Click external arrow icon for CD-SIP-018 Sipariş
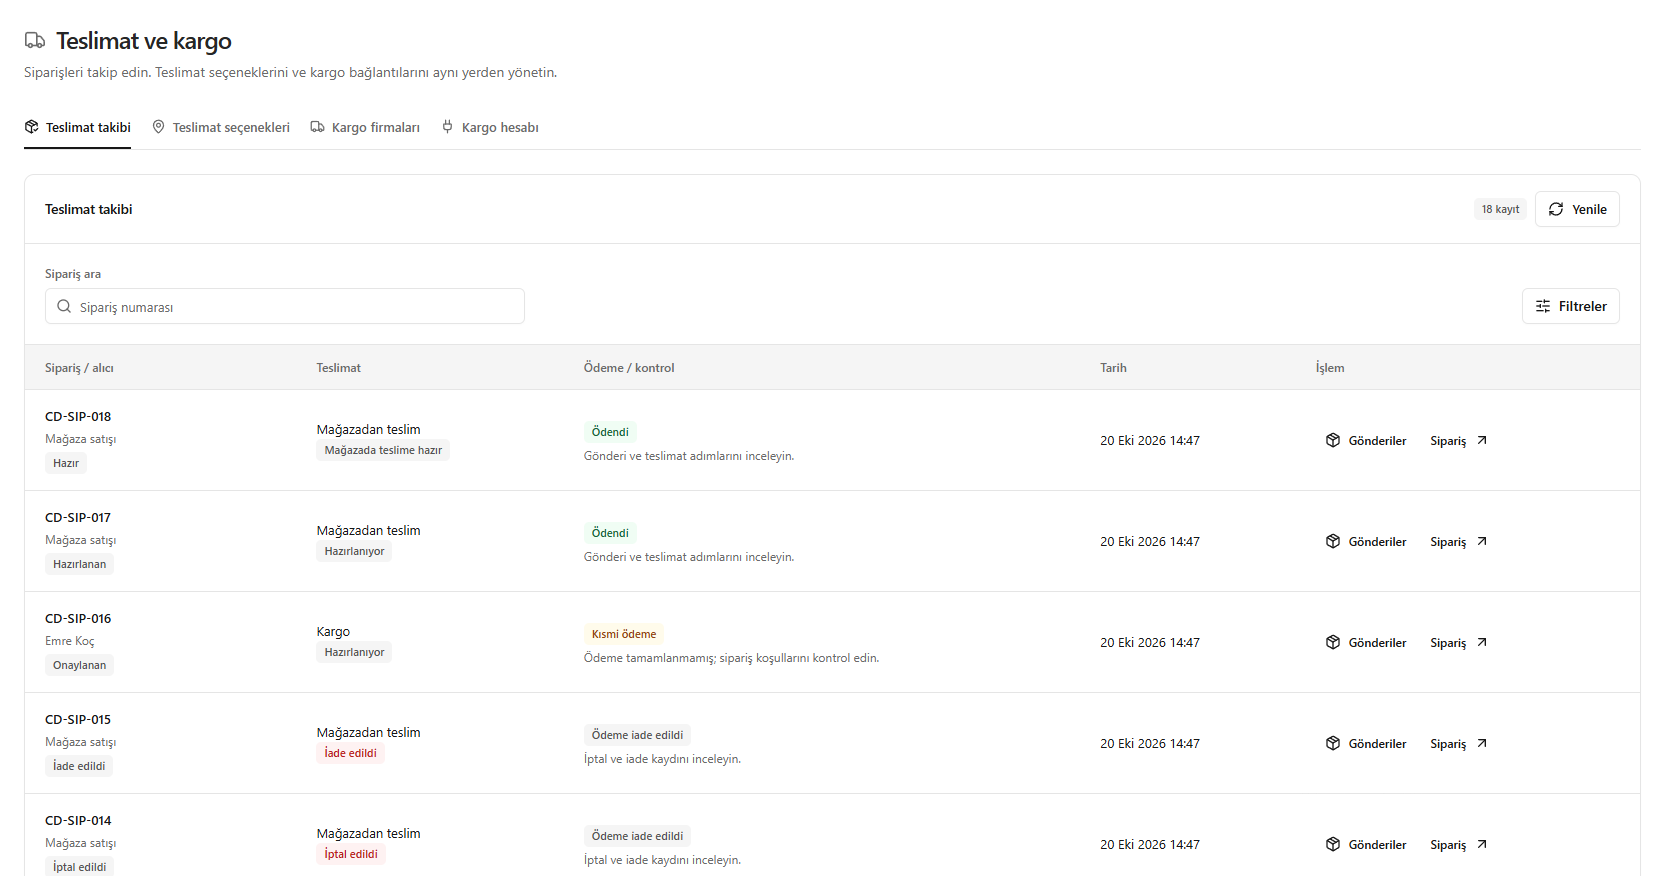The height and width of the screenshot is (876, 1665). (1482, 440)
